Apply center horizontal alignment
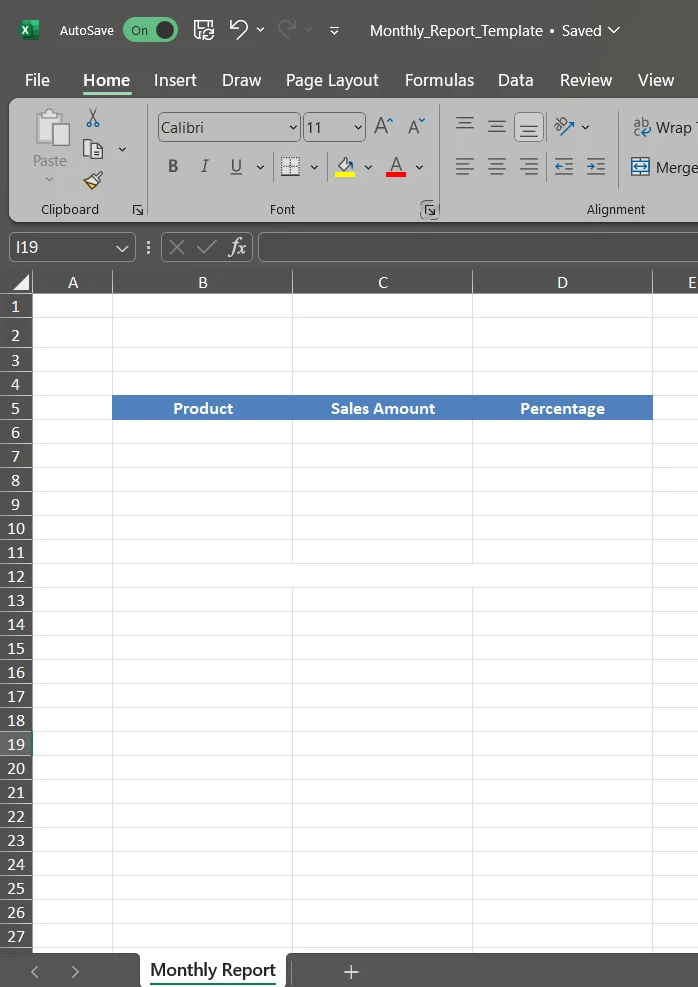This screenshot has width=698, height=987. pos(497,167)
